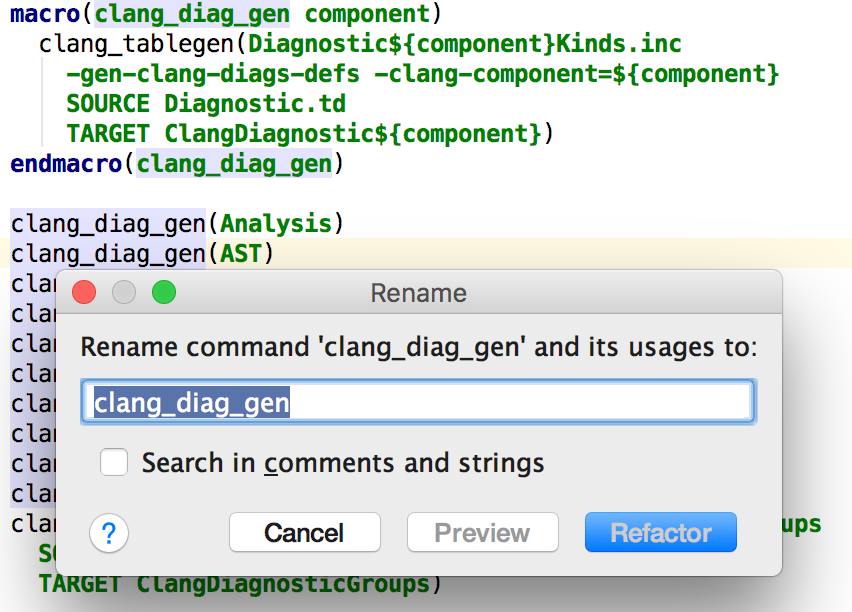Click the red close traffic light
The height and width of the screenshot is (612, 852).
click(84, 292)
